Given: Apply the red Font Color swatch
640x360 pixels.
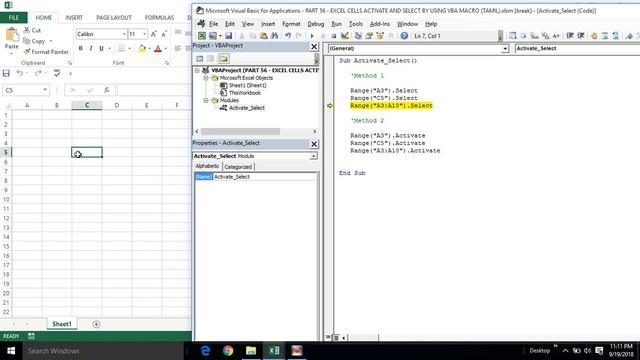Looking at the screenshot, I should tap(158, 49).
